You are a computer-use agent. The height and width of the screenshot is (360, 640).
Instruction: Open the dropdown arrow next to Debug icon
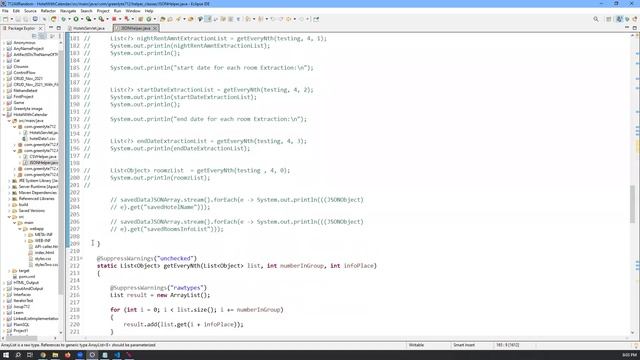69,19
